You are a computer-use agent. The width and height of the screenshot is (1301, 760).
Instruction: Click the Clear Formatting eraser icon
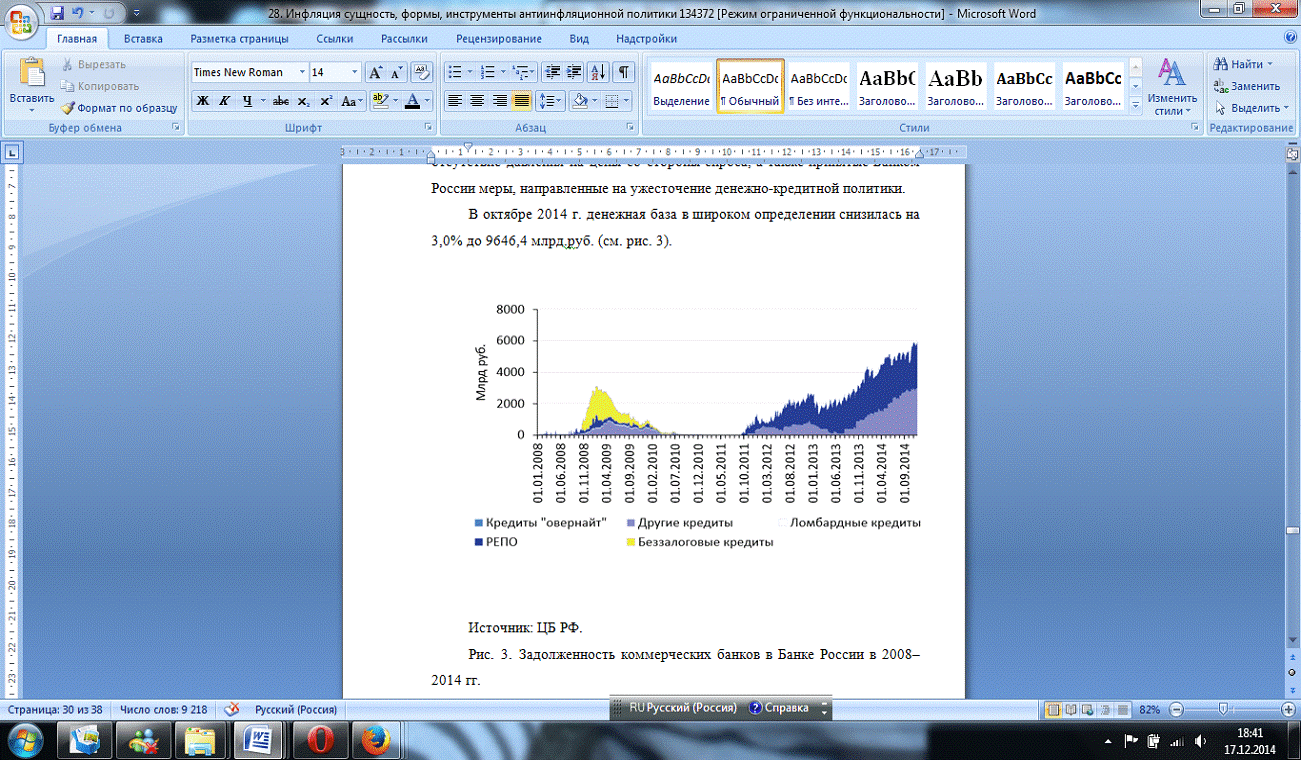tap(422, 72)
